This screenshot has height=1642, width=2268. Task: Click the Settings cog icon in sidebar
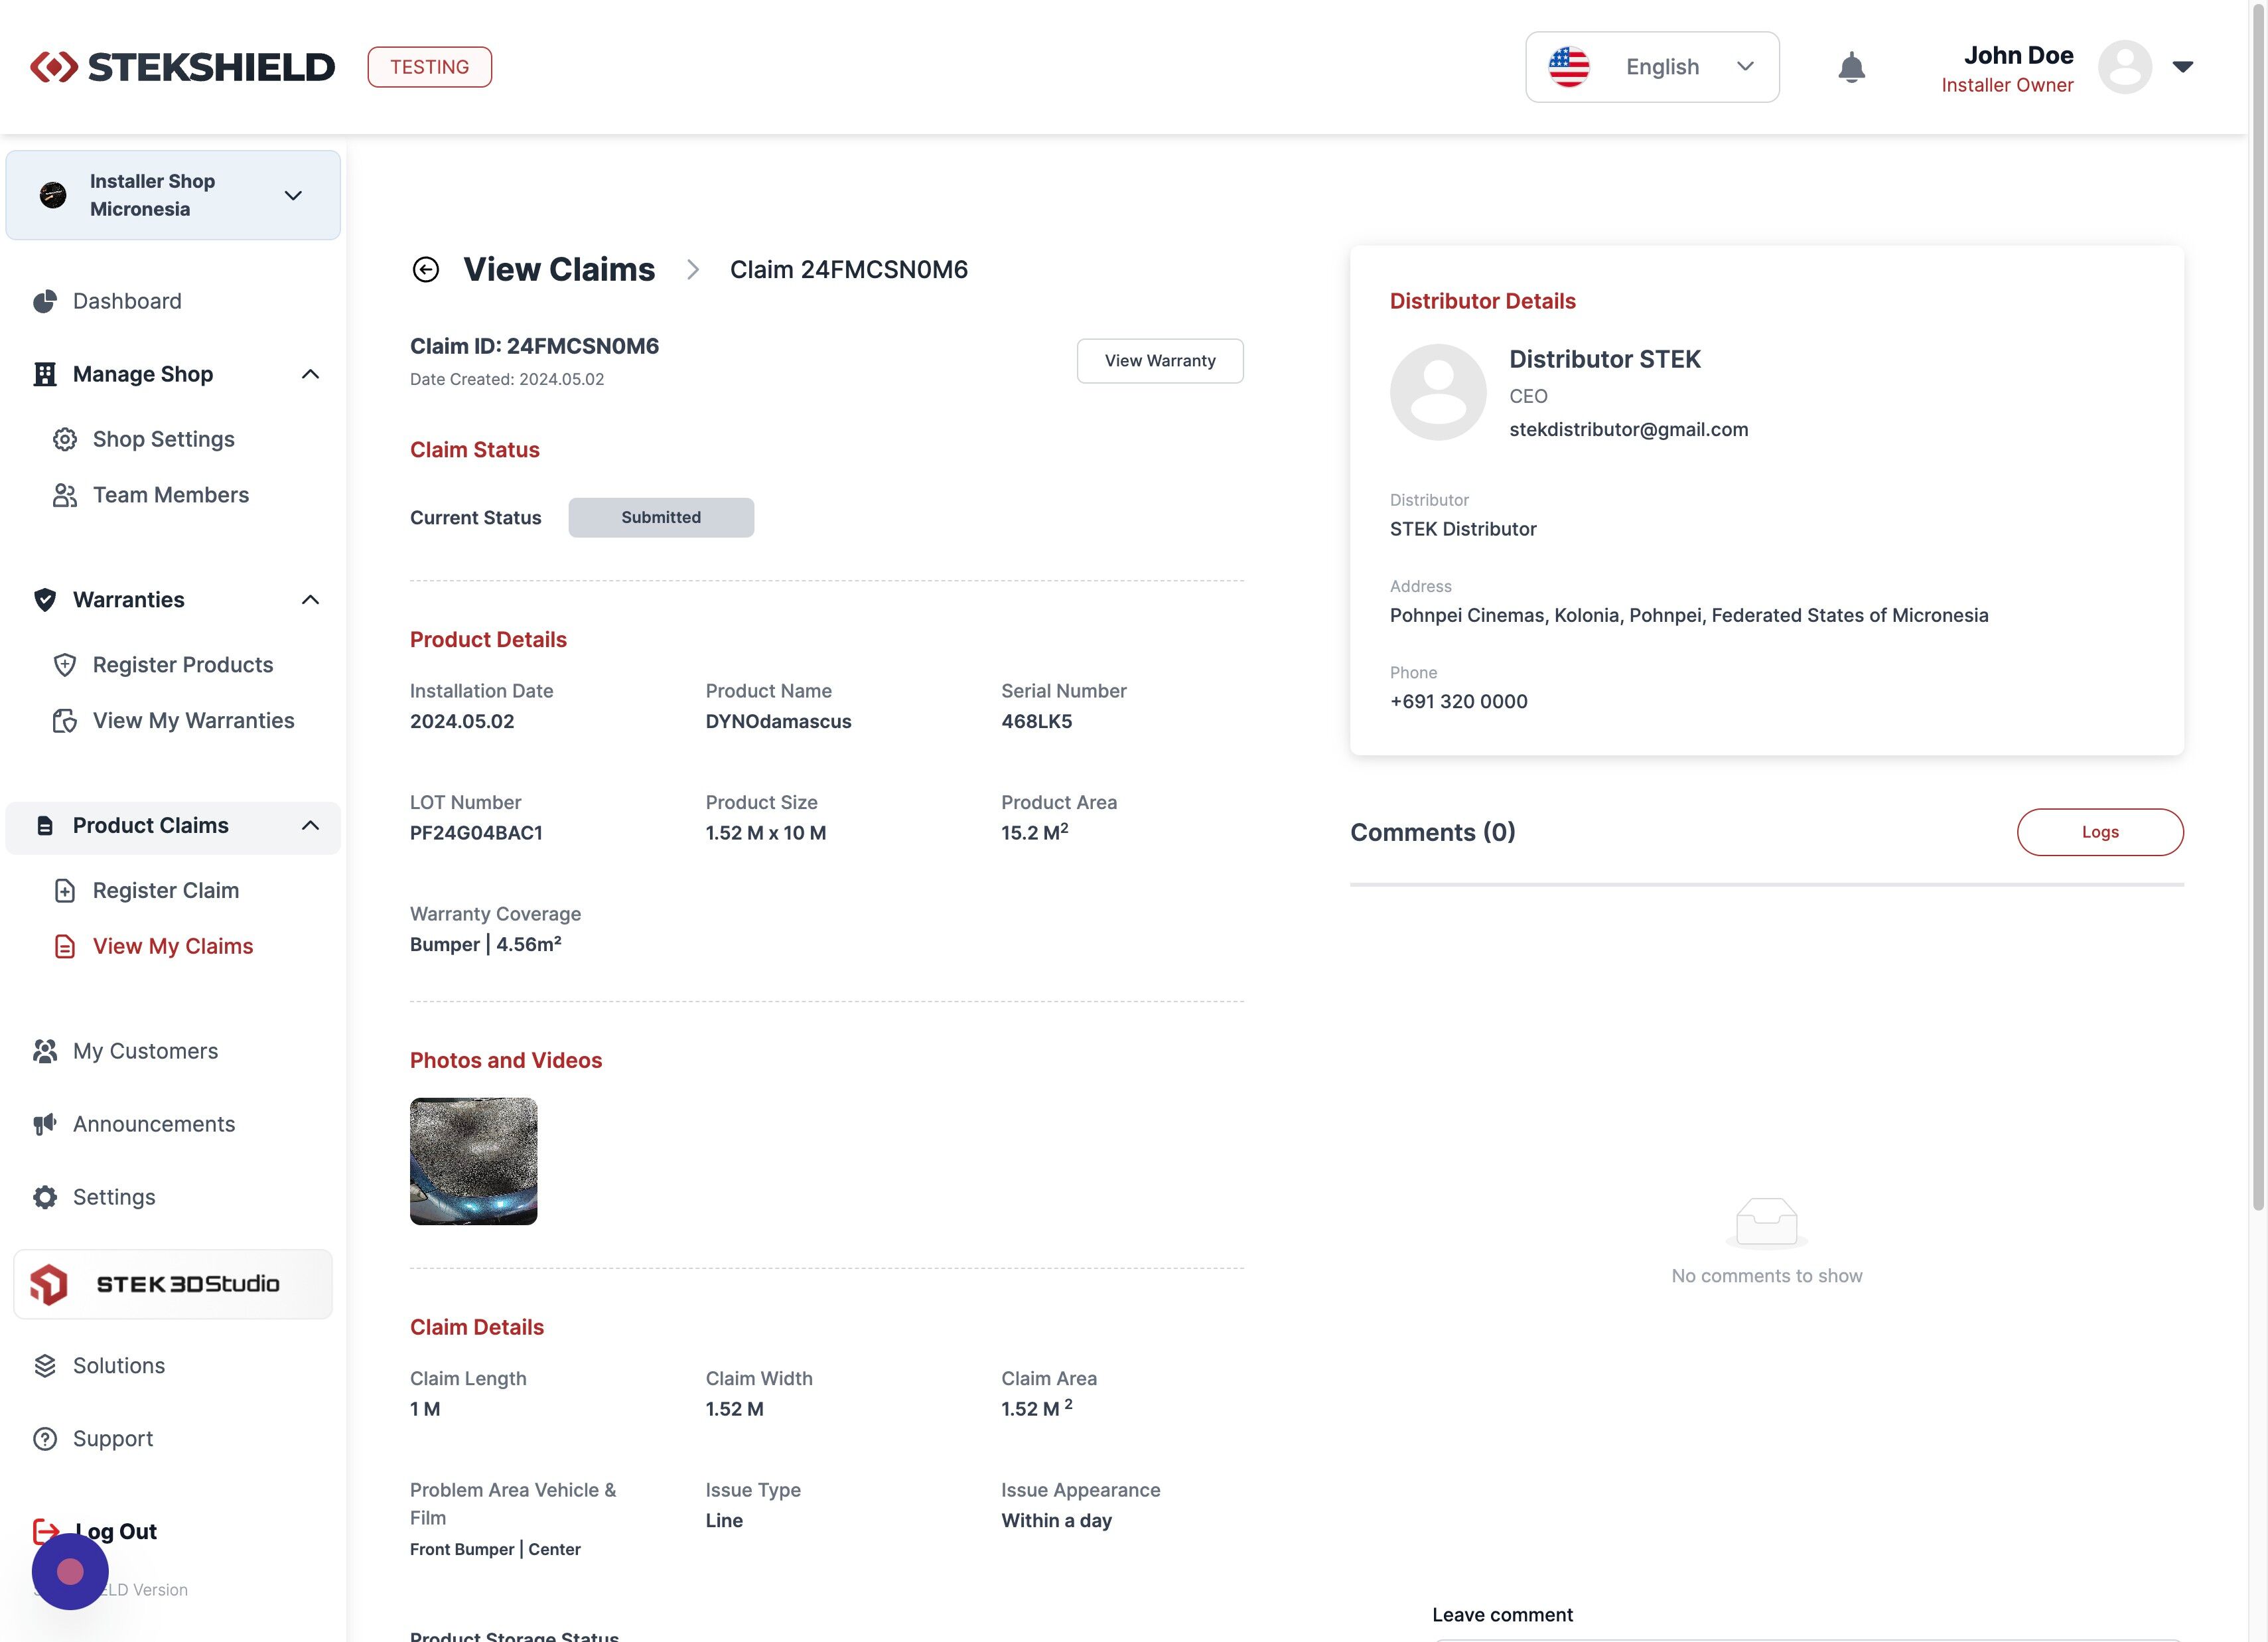(45, 1197)
